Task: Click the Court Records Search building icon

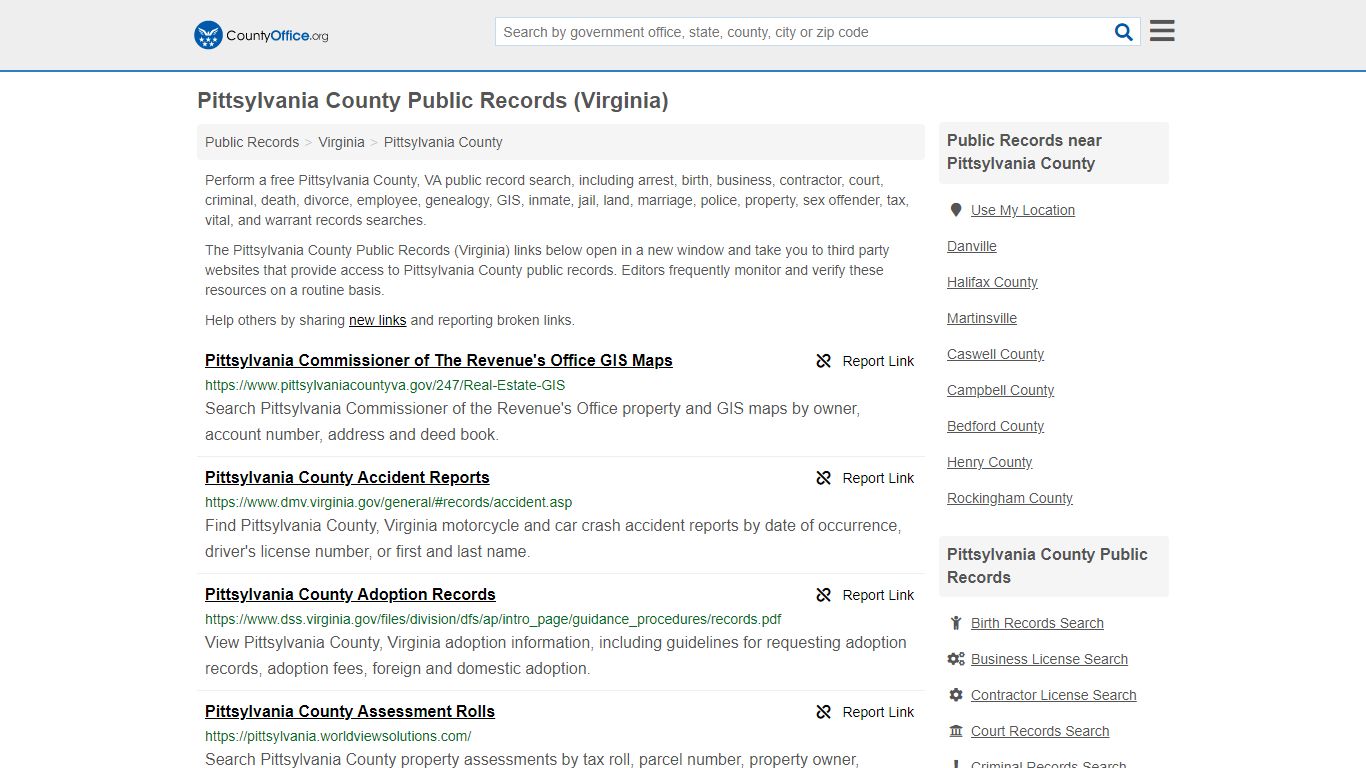Action: click(956, 731)
